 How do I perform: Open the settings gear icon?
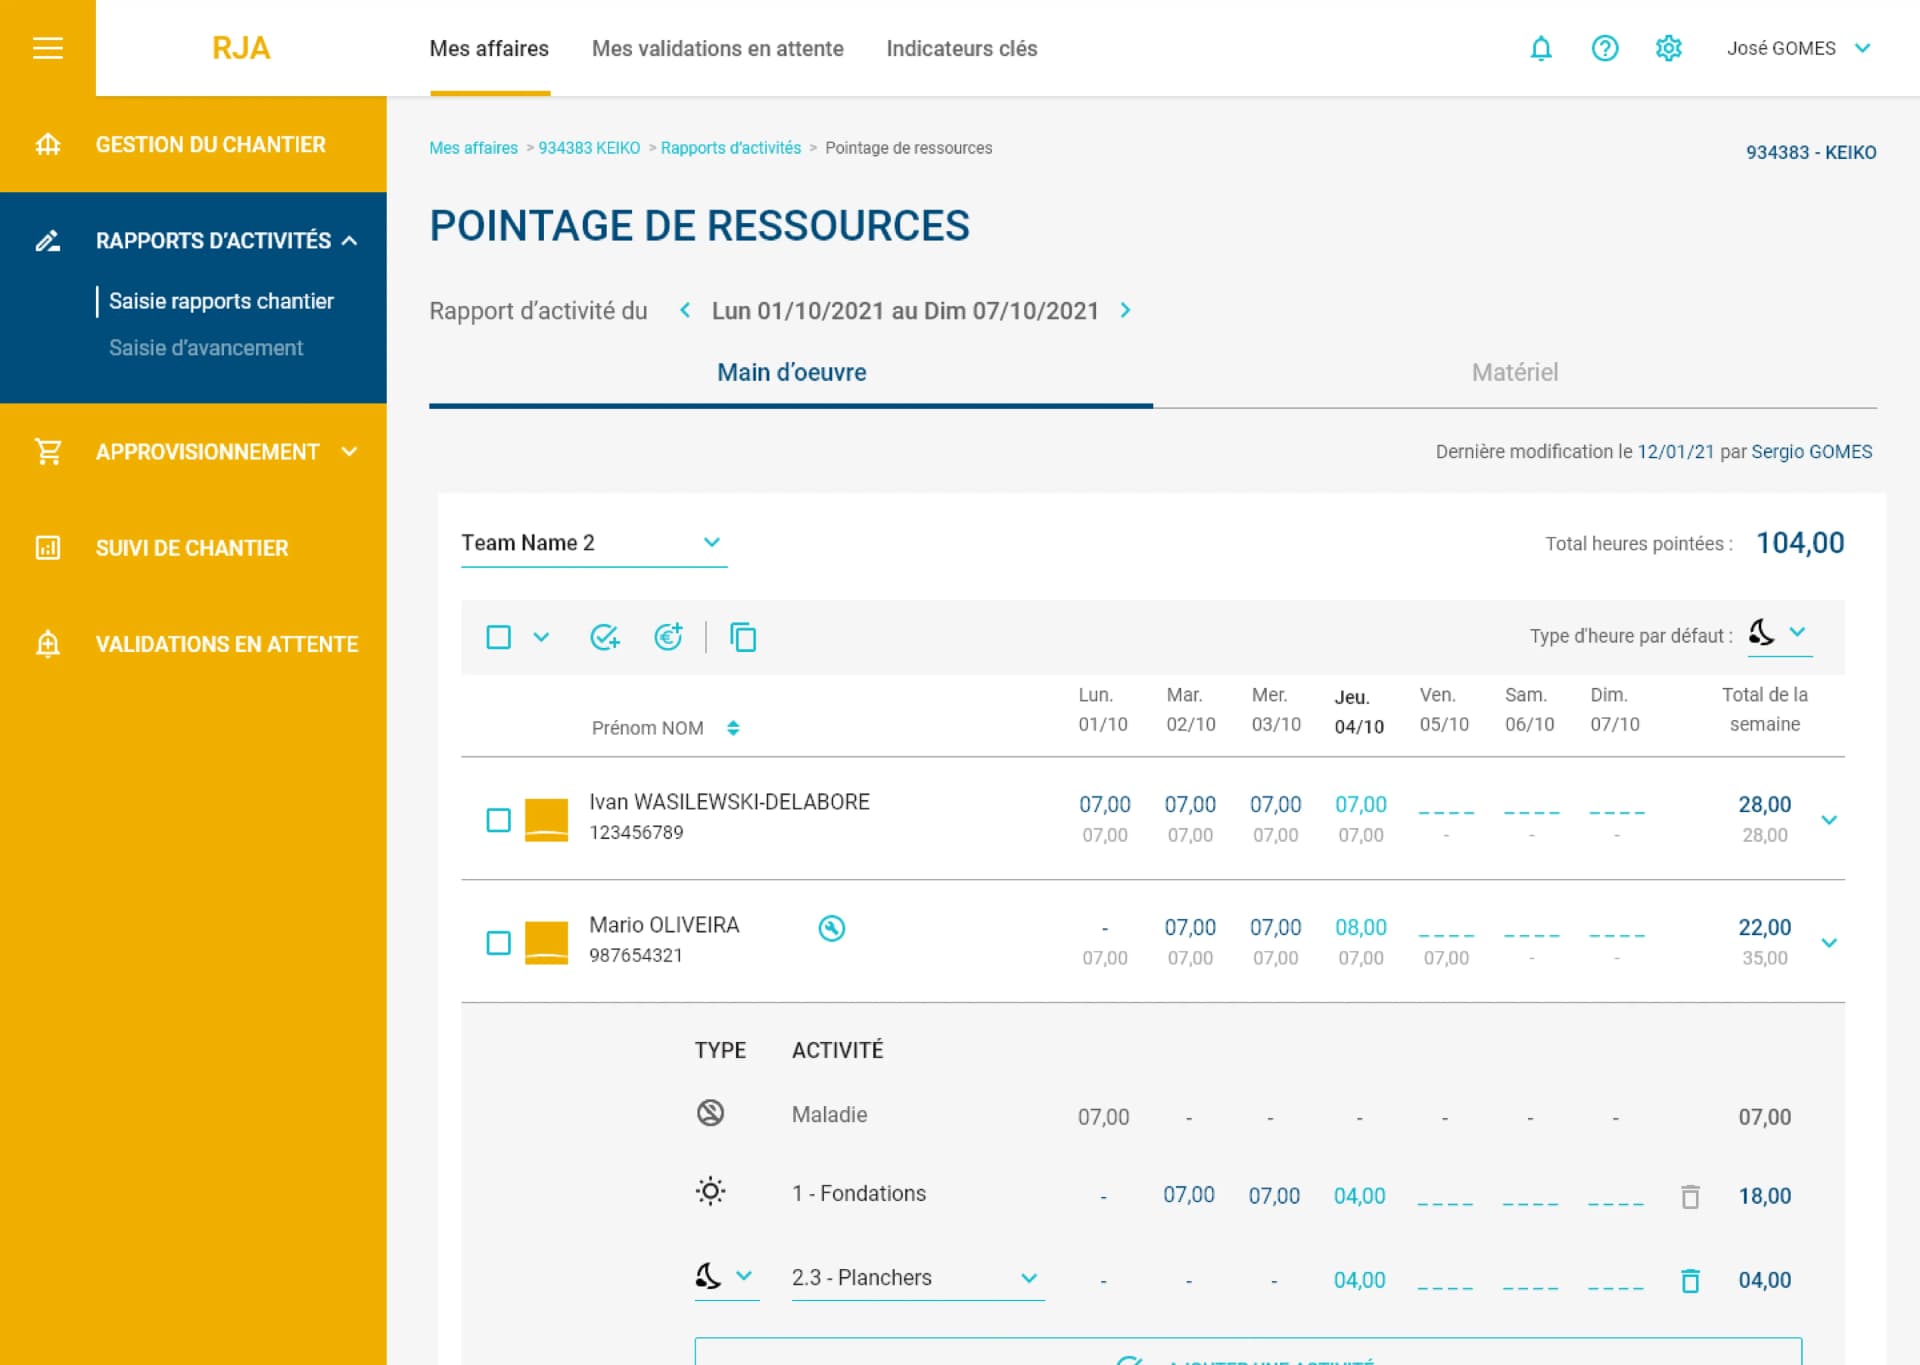coord(1668,48)
